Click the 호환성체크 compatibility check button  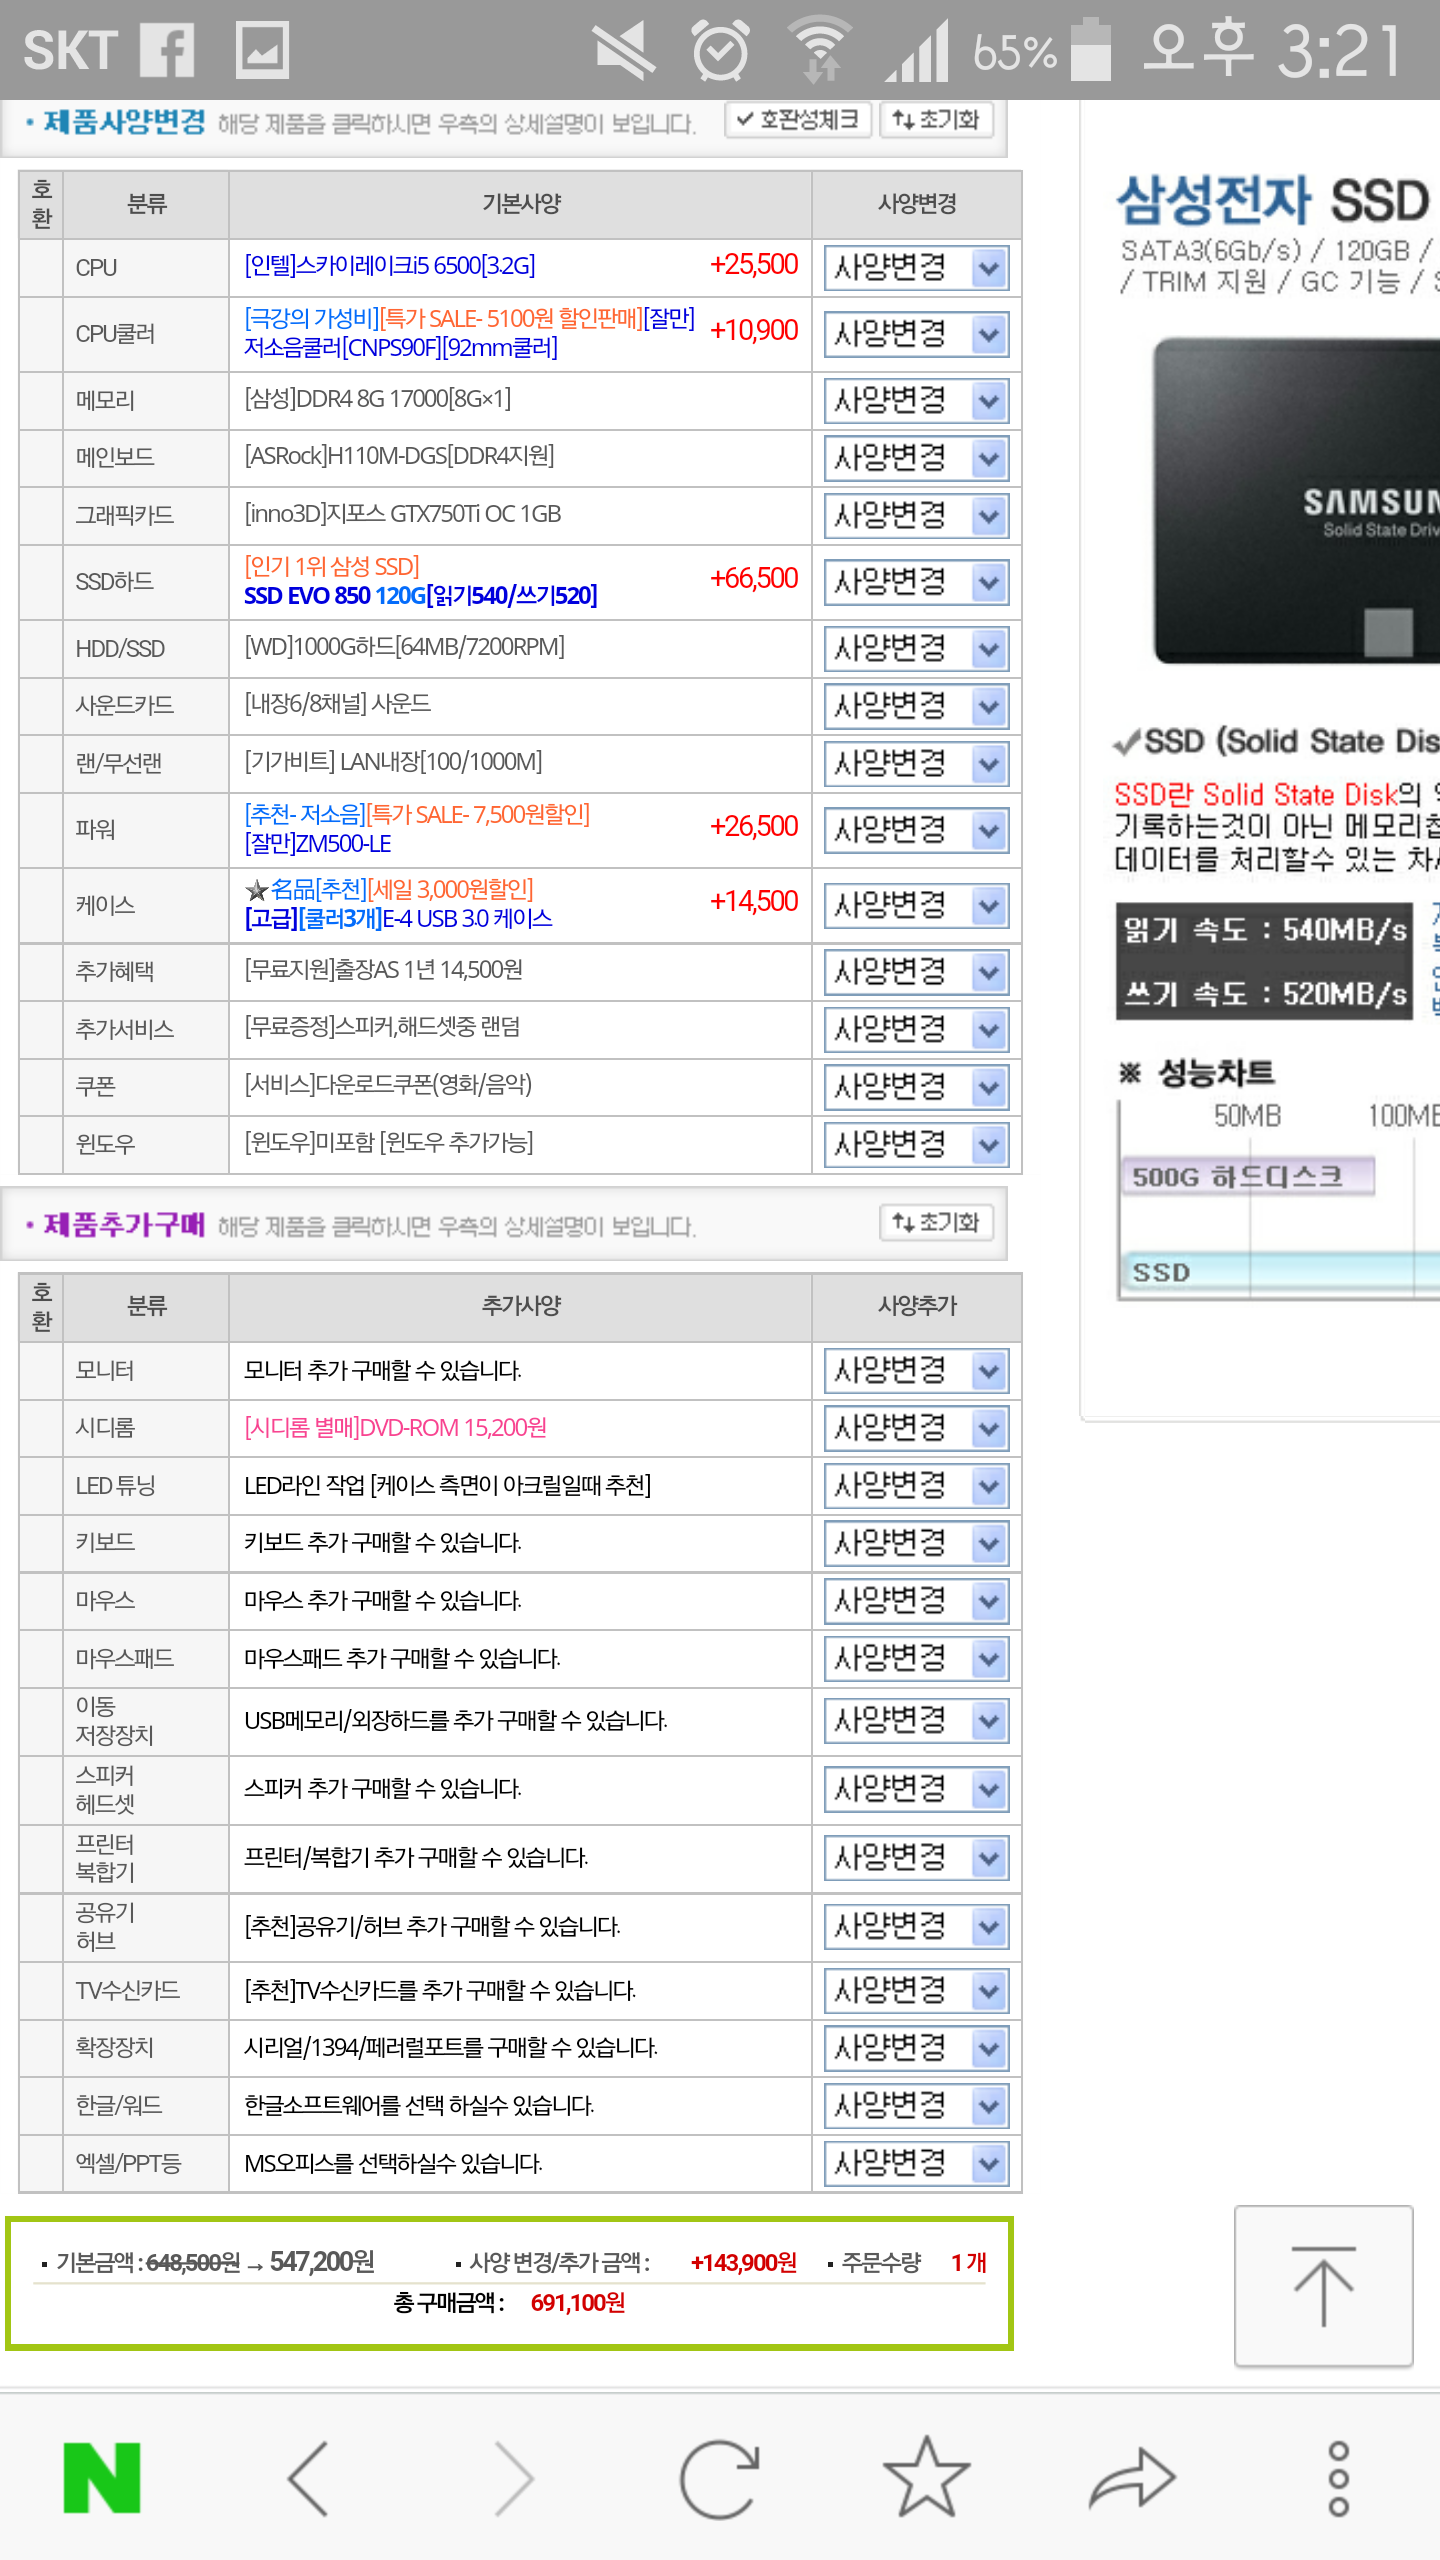[x=798, y=120]
